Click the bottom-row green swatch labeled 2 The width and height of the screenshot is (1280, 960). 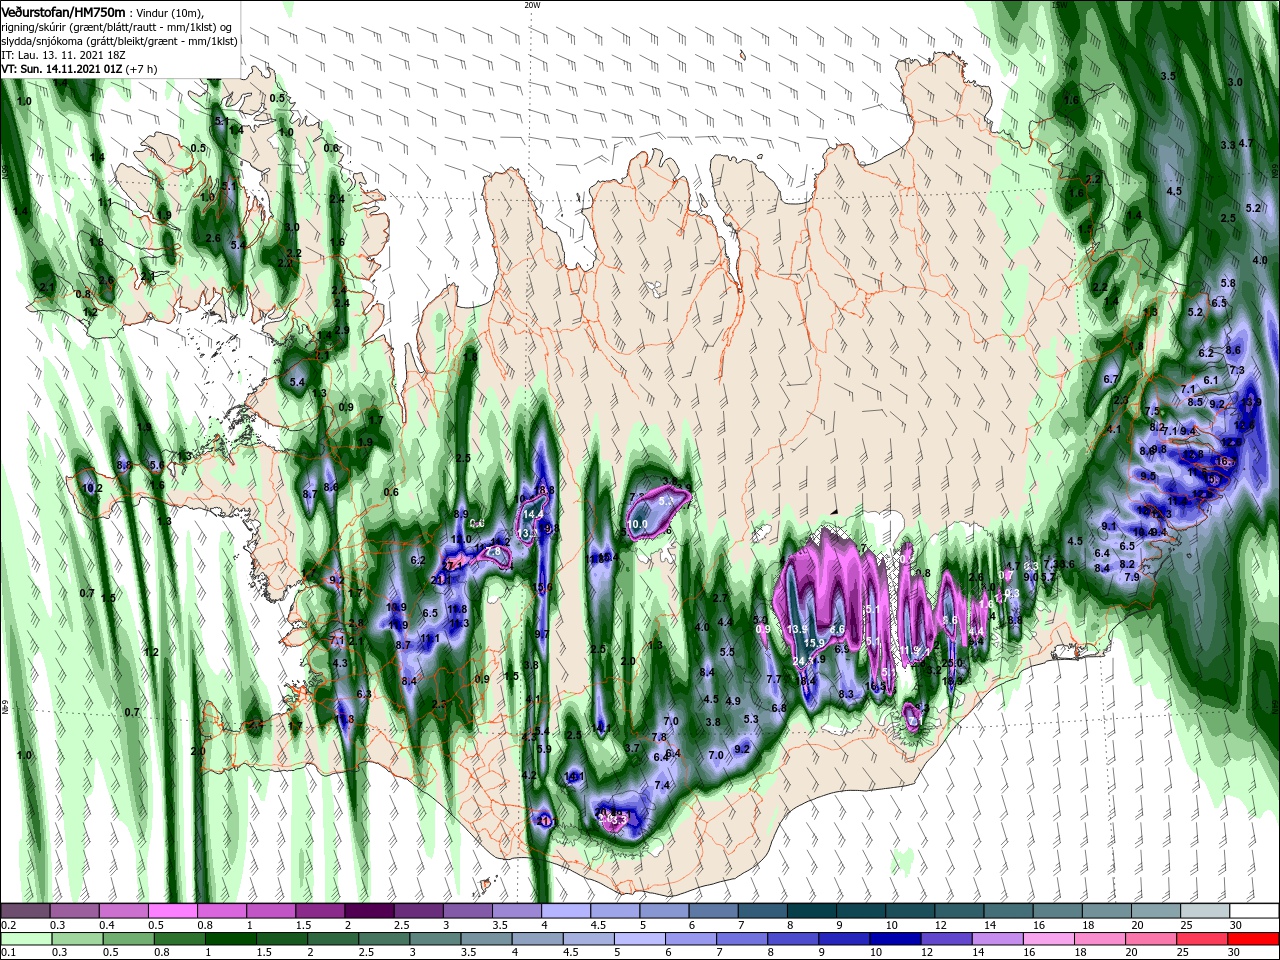332,939
